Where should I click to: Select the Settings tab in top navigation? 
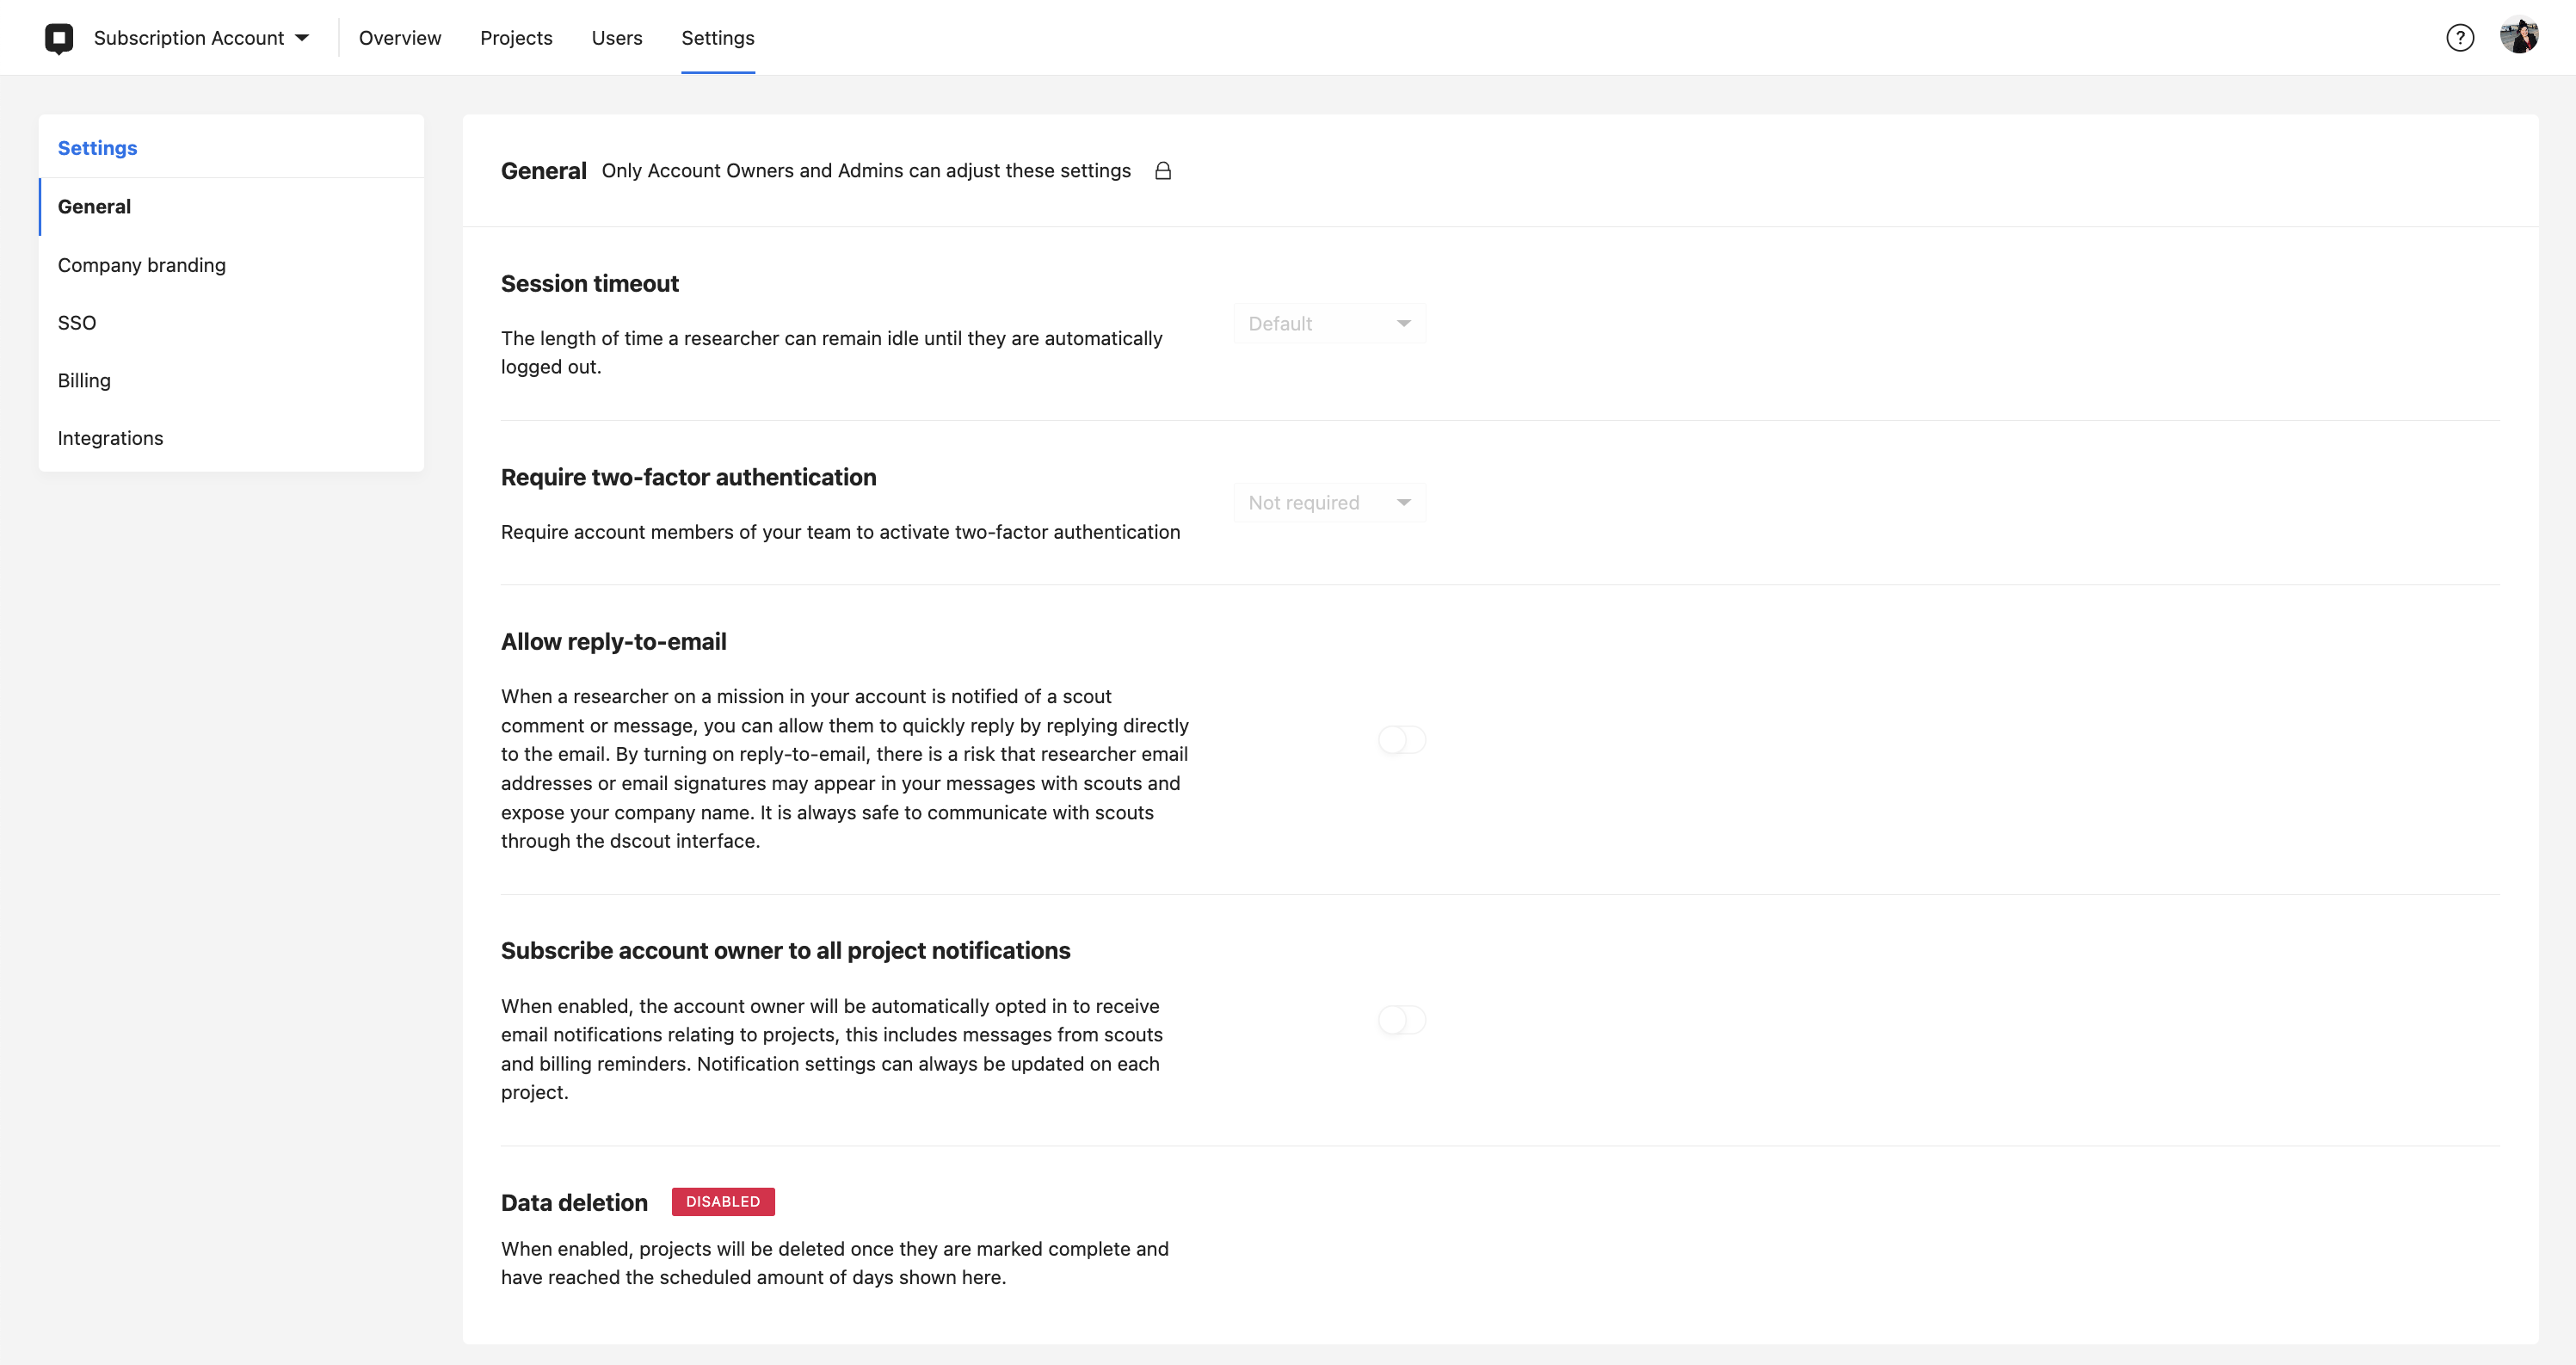(718, 38)
